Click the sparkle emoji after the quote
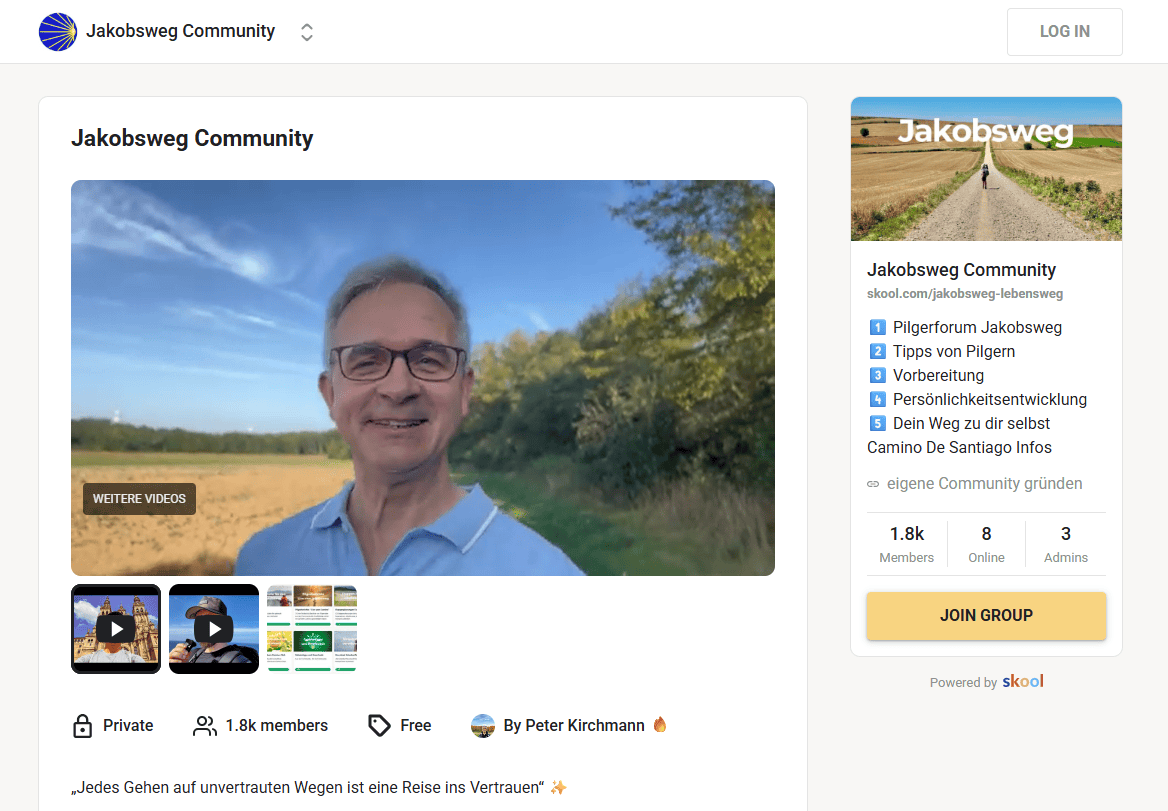The width and height of the screenshot is (1168, 811). tap(557, 787)
